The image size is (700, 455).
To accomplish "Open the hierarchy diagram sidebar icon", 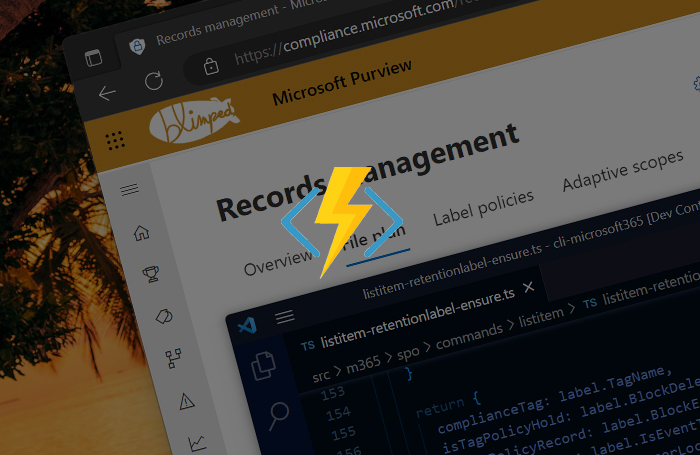I will click(x=173, y=359).
